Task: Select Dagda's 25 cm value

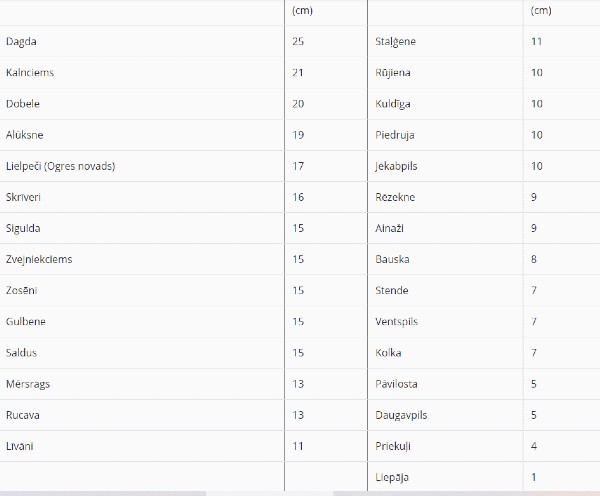Action: pos(298,41)
